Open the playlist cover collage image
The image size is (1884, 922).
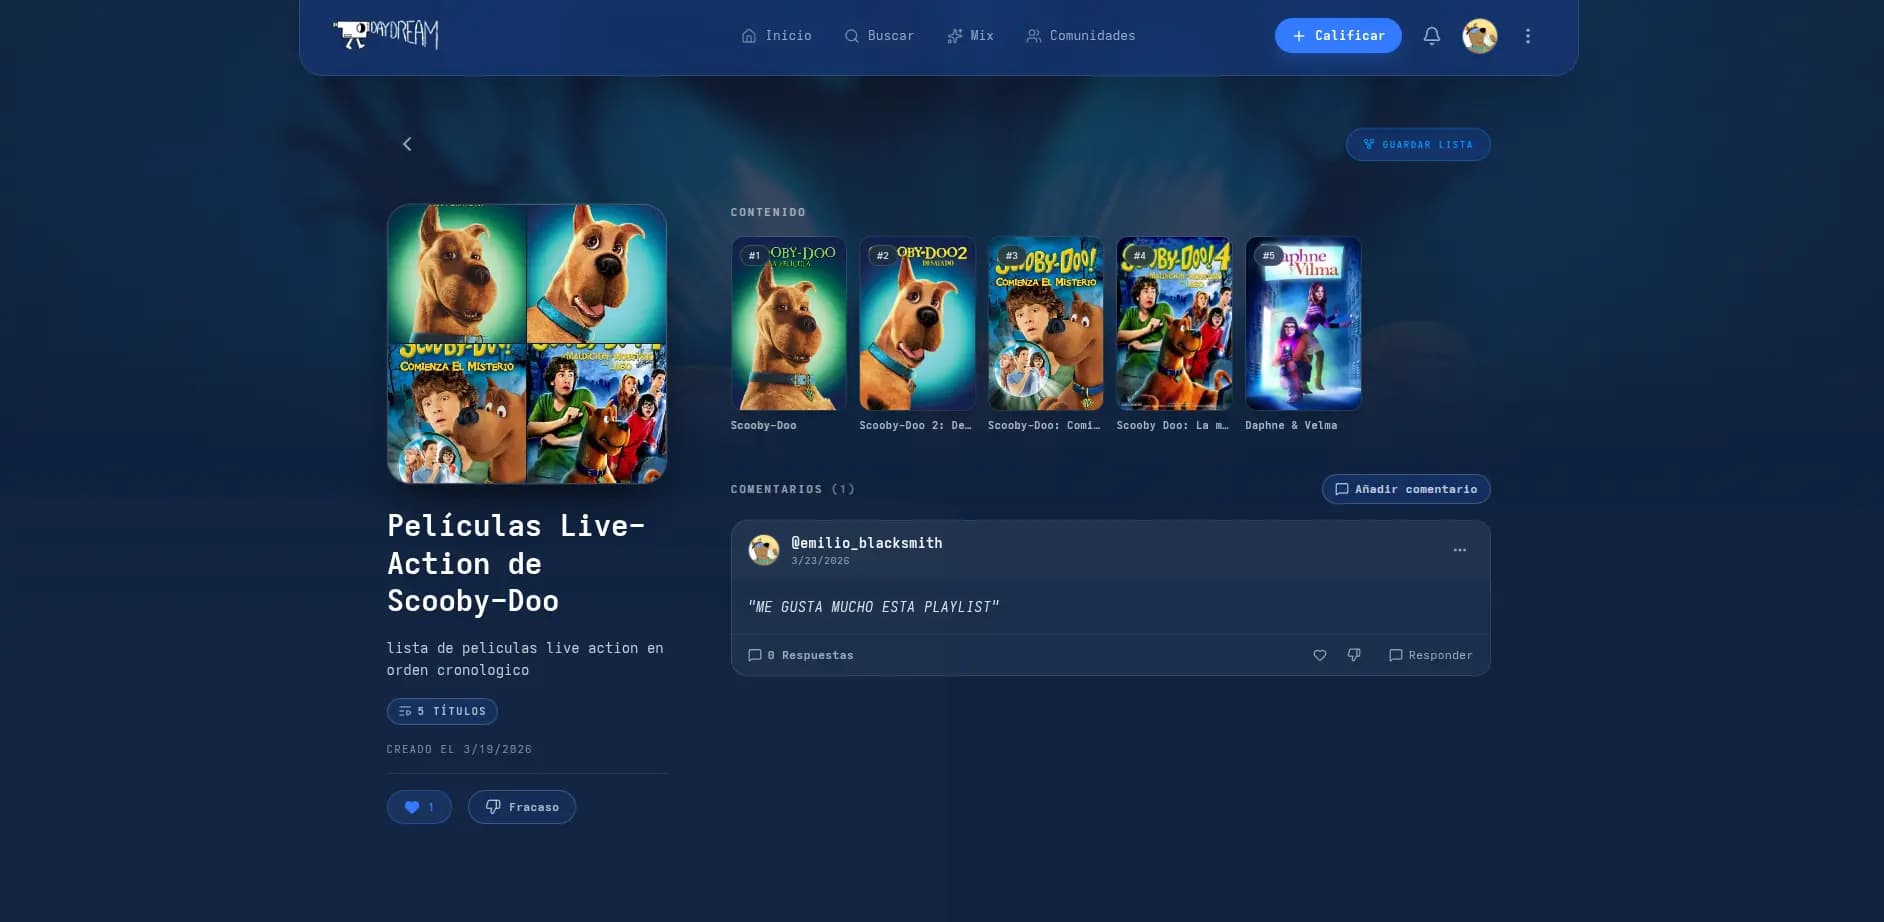coord(527,344)
